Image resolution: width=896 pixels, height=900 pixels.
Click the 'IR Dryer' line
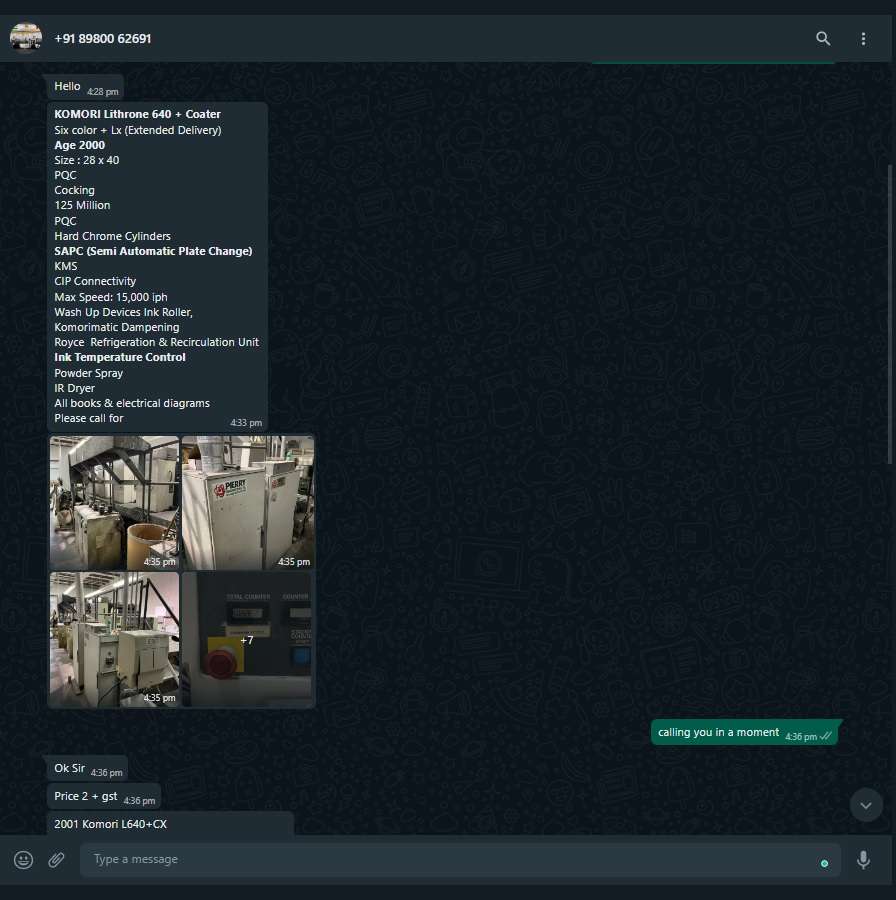(74, 388)
